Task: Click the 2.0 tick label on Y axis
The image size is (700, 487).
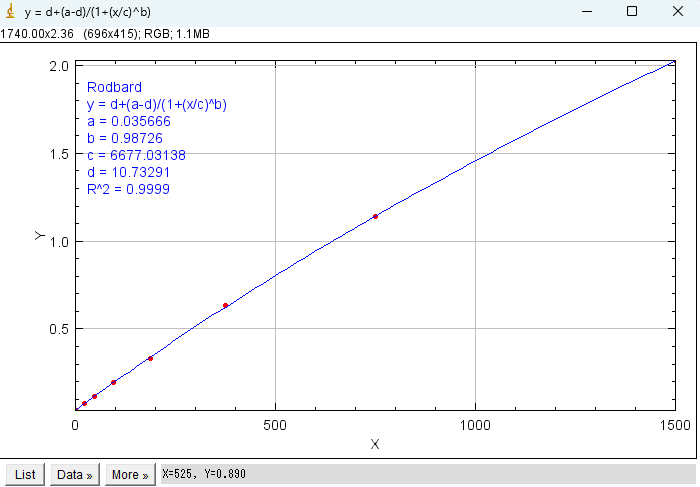Action: [58, 65]
